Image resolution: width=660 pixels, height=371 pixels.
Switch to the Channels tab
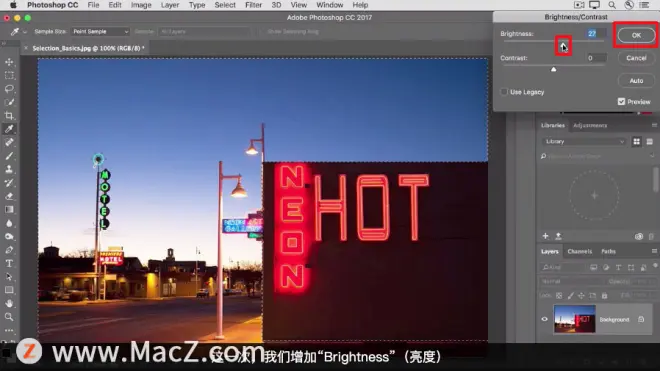(580, 251)
